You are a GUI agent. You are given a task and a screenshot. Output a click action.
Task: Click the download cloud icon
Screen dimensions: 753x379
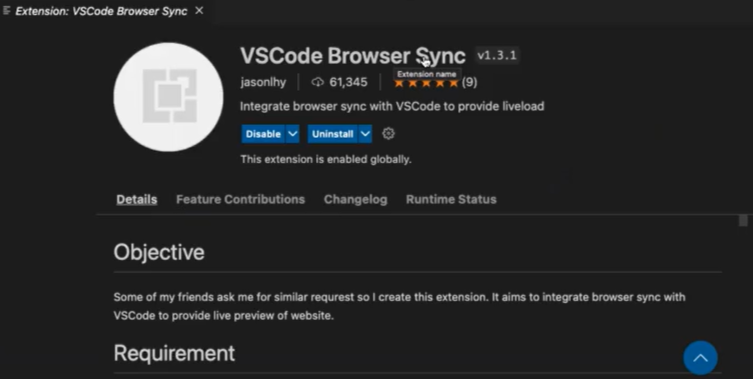pyautogui.click(x=317, y=82)
